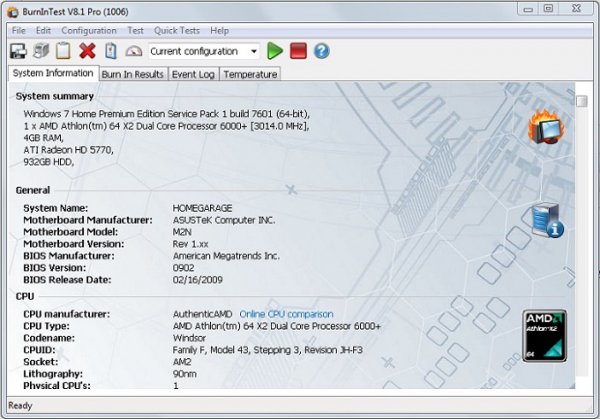The width and height of the screenshot is (600, 419).
Task: Click the Ready status bar text
Action: [20, 406]
